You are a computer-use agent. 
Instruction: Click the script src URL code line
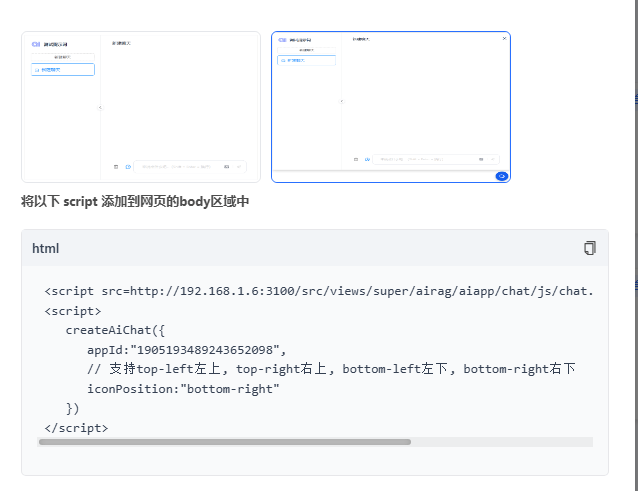point(319,291)
